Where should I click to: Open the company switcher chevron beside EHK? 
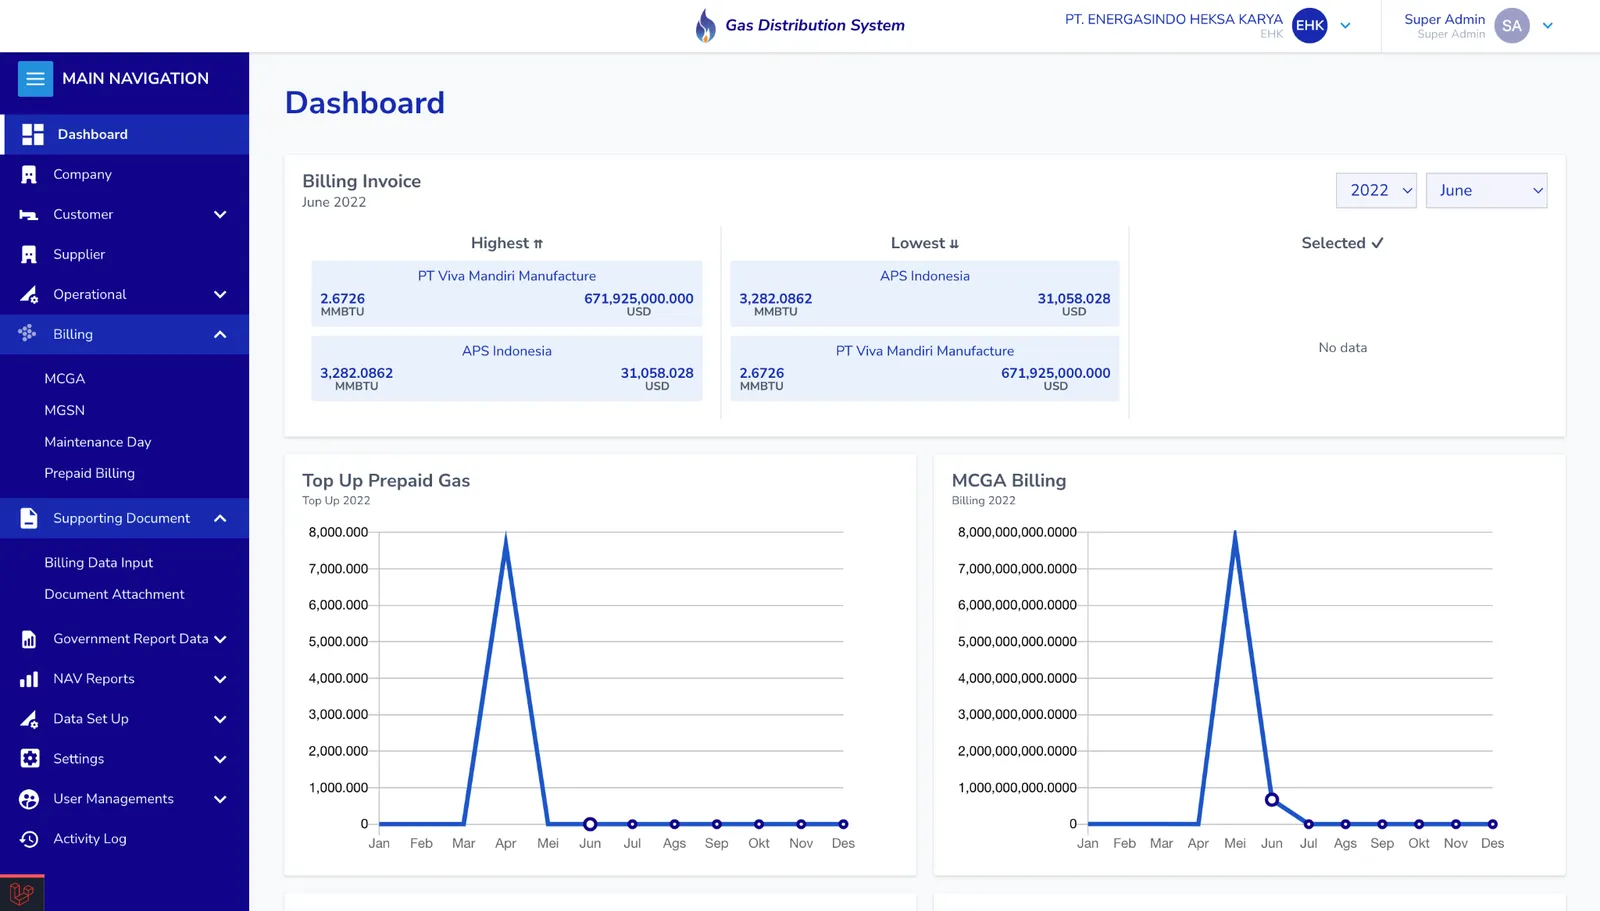tap(1345, 26)
